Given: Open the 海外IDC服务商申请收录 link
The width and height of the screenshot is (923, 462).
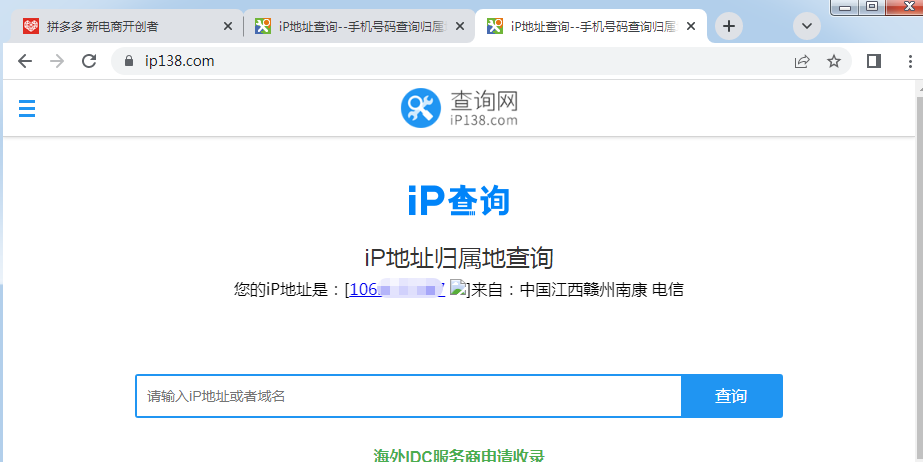Looking at the screenshot, I should tap(459, 455).
